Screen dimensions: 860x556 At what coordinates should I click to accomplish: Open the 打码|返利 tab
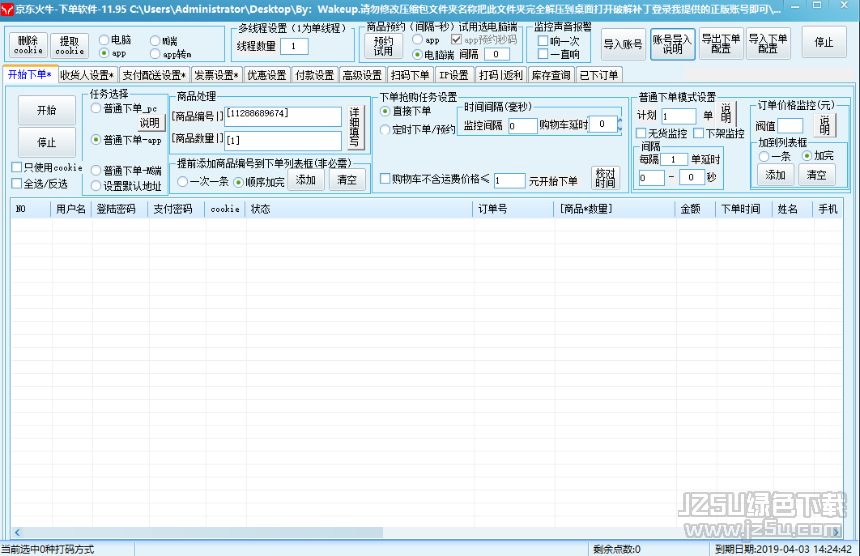tap(501, 75)
